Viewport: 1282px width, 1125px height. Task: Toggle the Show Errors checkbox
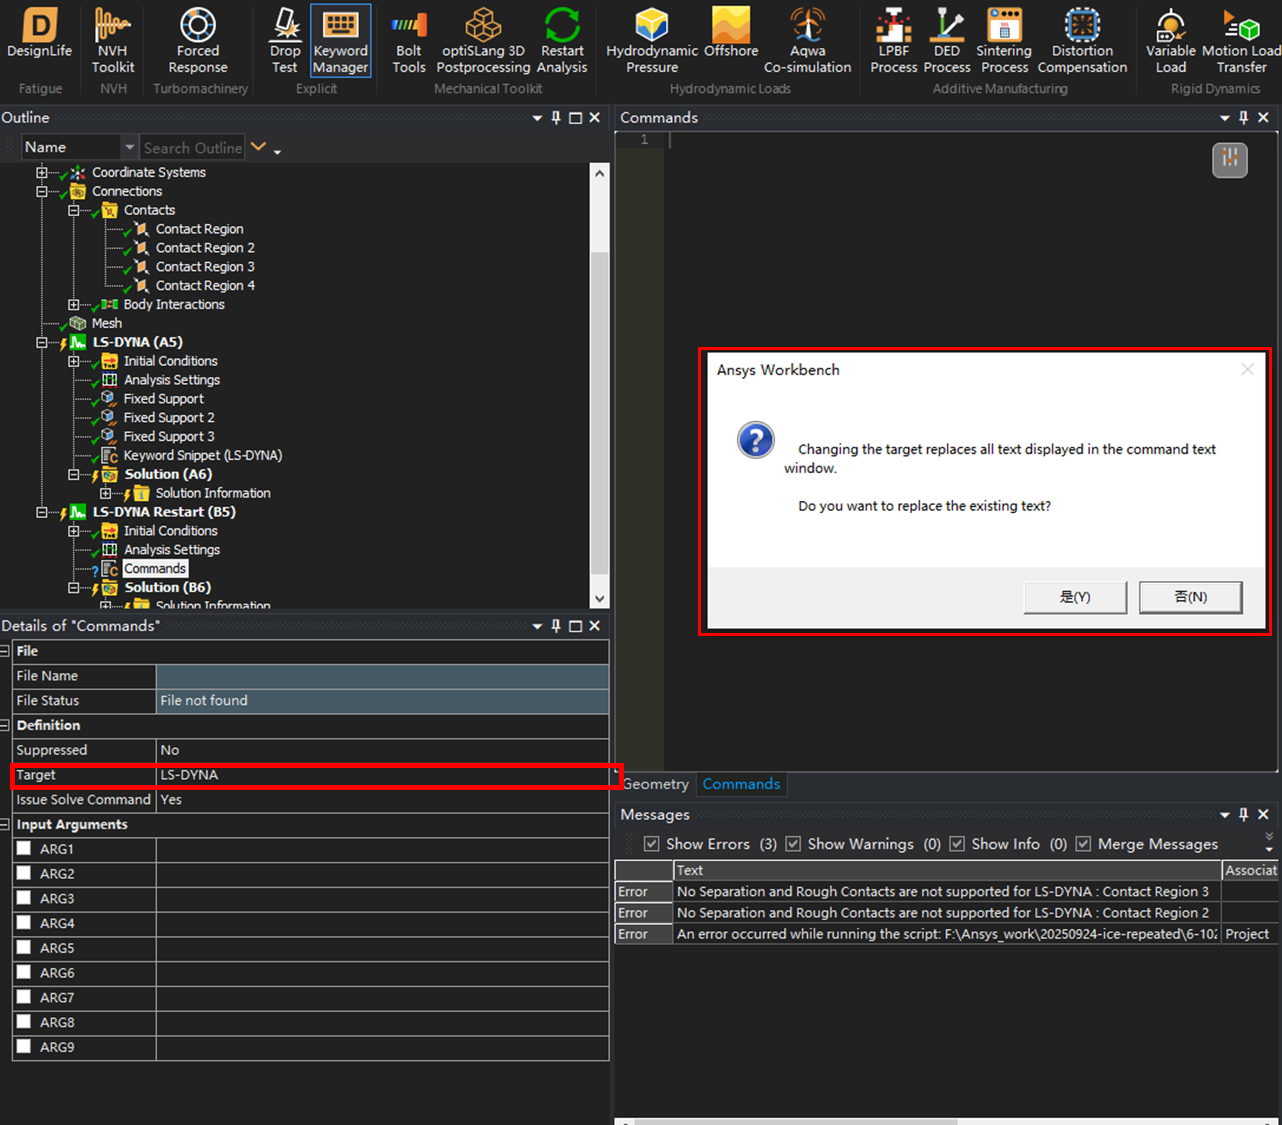pos(652,844)
